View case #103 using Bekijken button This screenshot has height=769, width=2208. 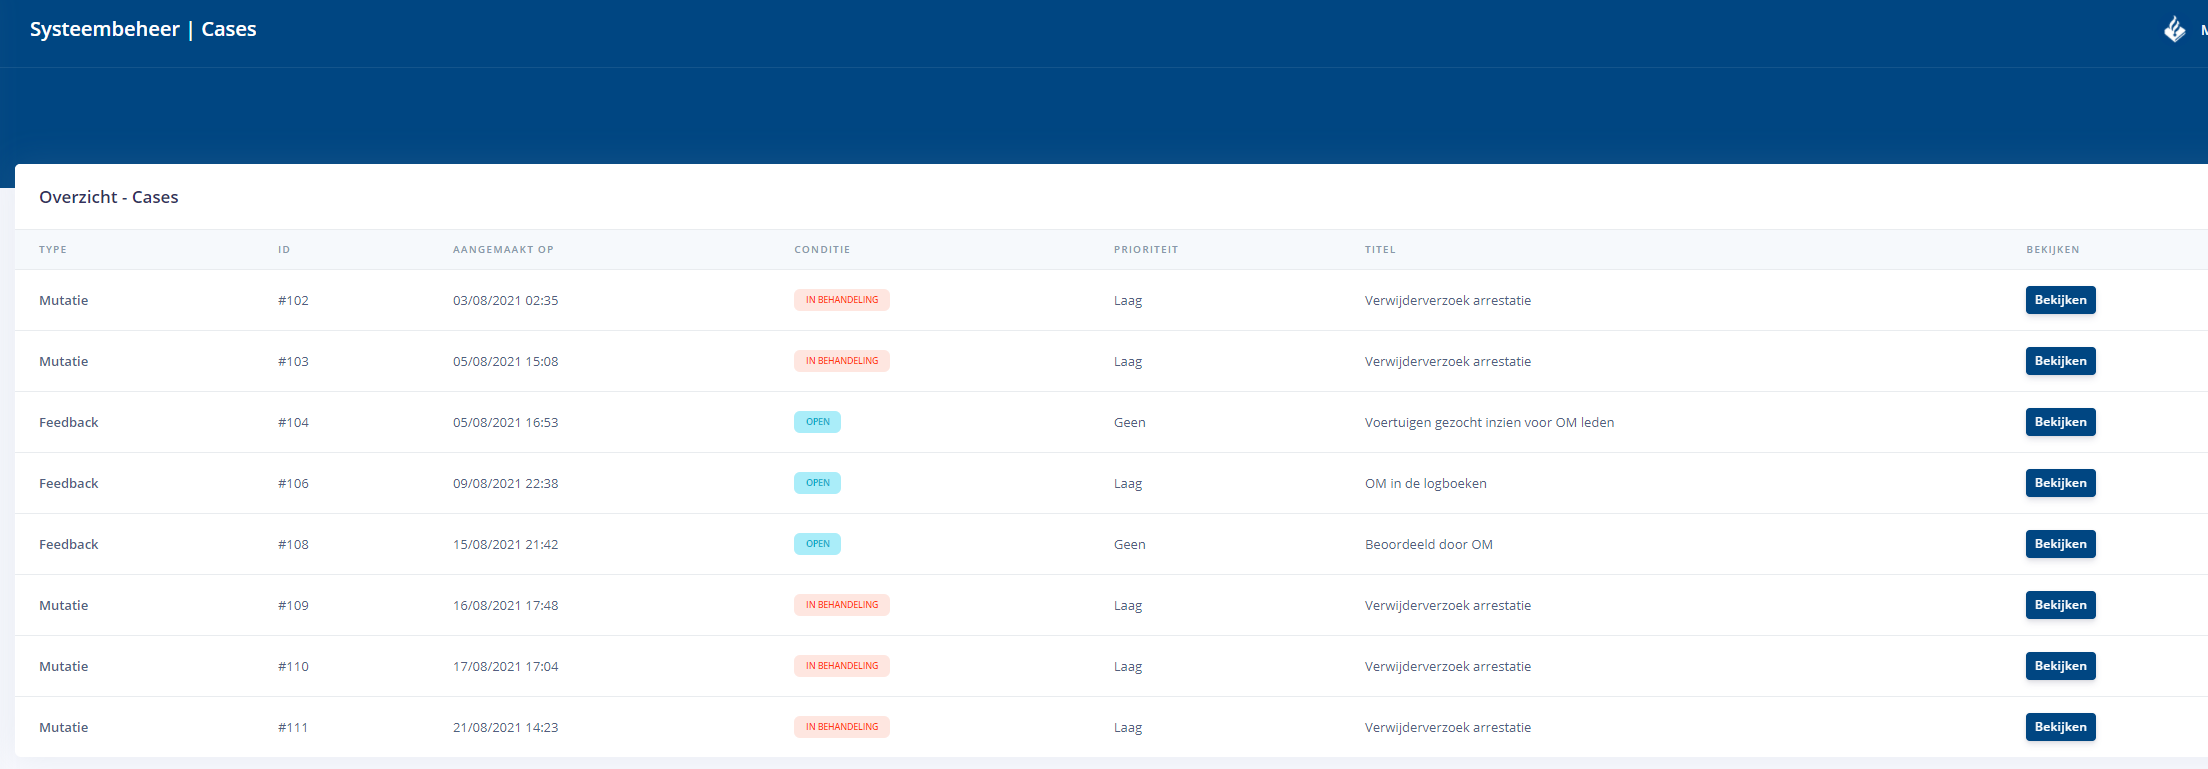tap(2060, 361)
